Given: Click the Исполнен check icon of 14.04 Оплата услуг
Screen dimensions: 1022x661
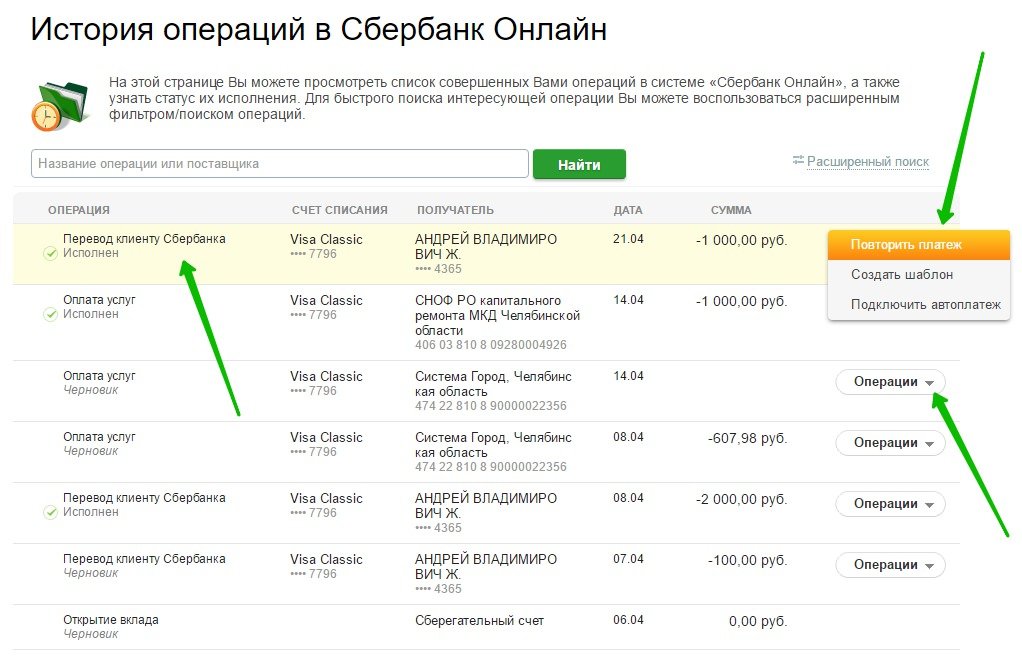Looking at the screenshot, I should click(50, 314).
